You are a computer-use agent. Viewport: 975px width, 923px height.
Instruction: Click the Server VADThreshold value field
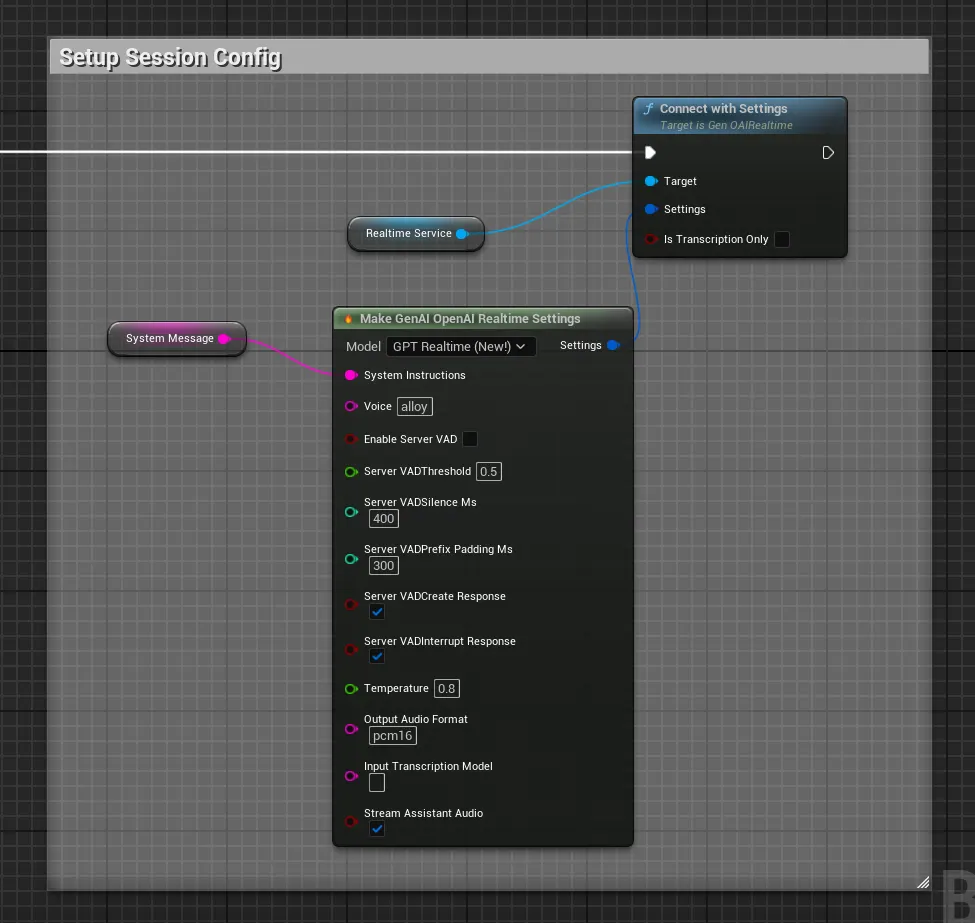[x=488, y=471]
